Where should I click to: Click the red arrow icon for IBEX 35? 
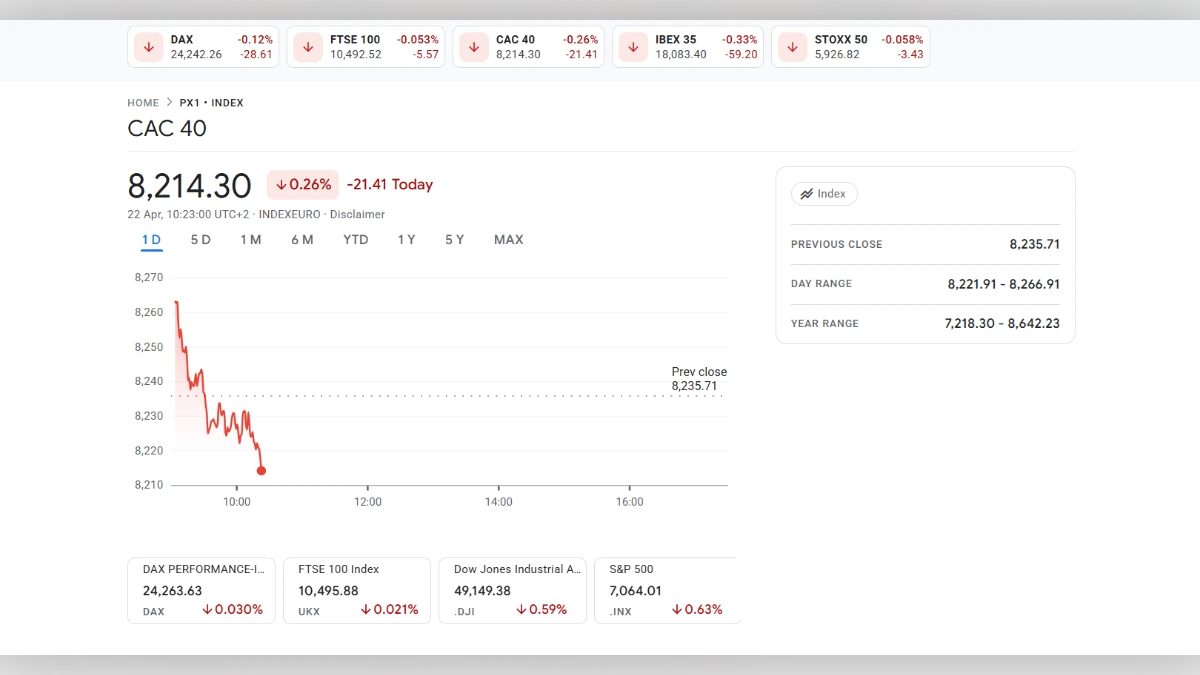click(632, 46)
